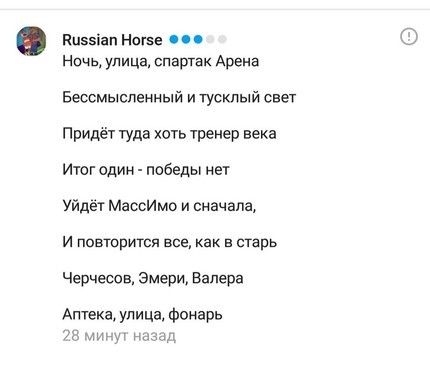
Task: Click the third blue rating dot
Action: point(198,40)
